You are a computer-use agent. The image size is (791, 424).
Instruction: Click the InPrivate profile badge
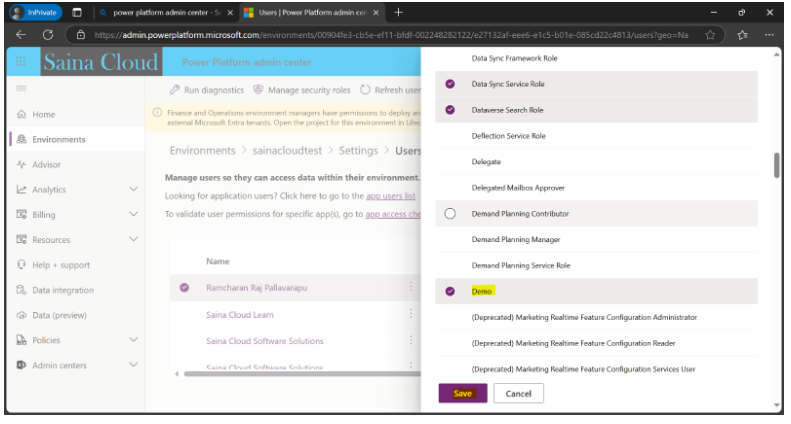[x=35, y=13]
